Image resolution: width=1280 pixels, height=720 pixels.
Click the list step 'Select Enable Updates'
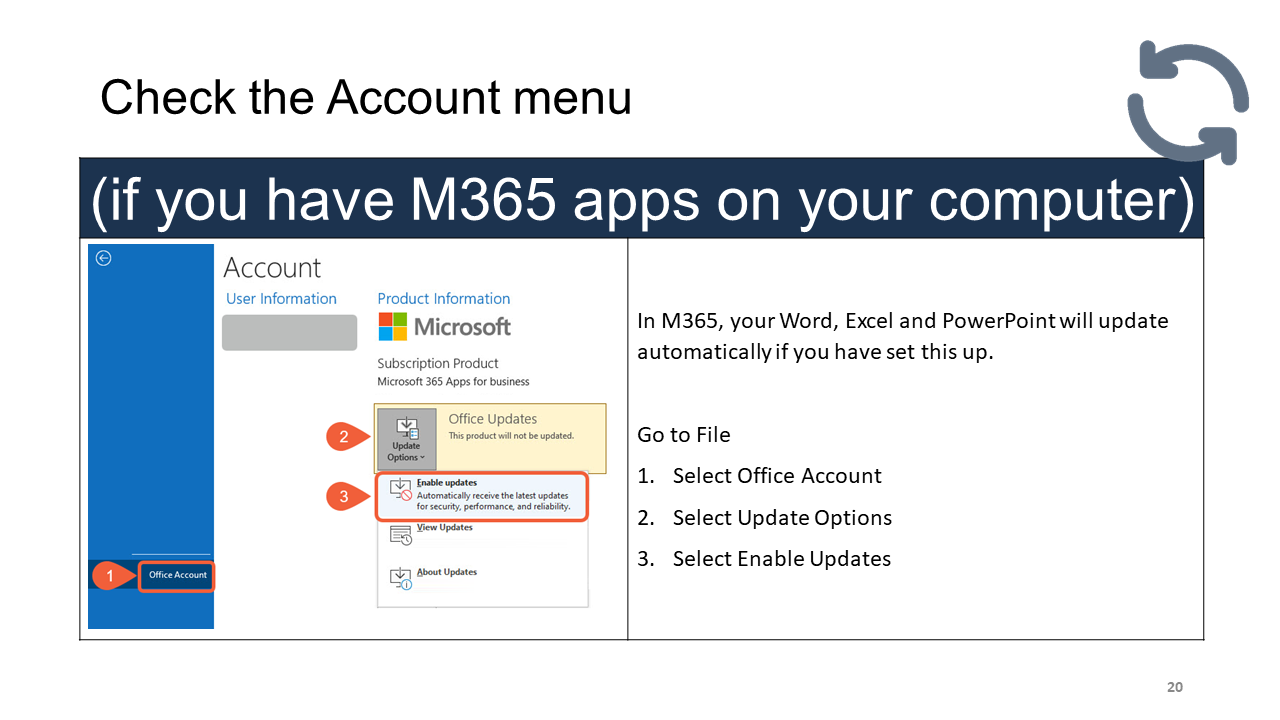point(781,559)
